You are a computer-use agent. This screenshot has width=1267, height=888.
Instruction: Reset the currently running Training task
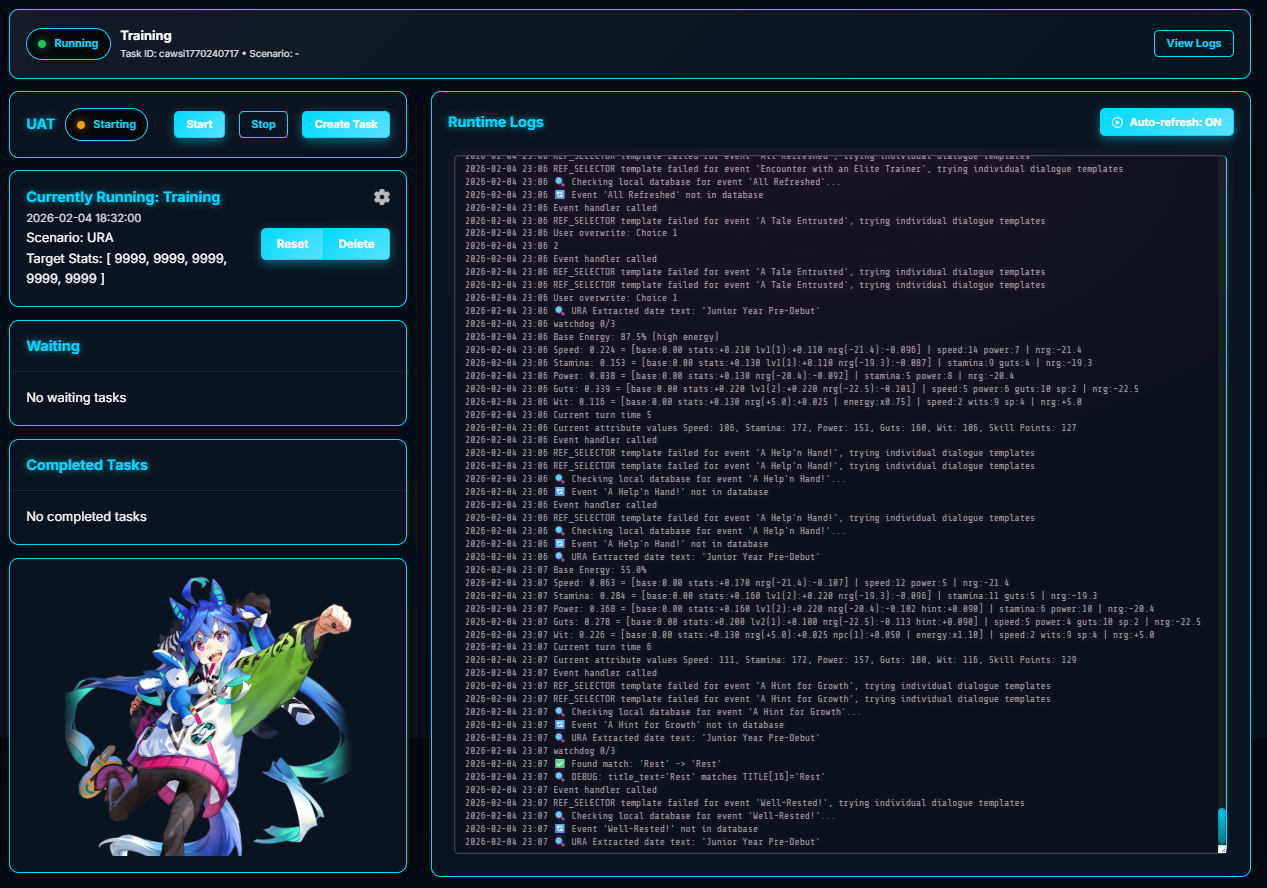click(292, 244)
